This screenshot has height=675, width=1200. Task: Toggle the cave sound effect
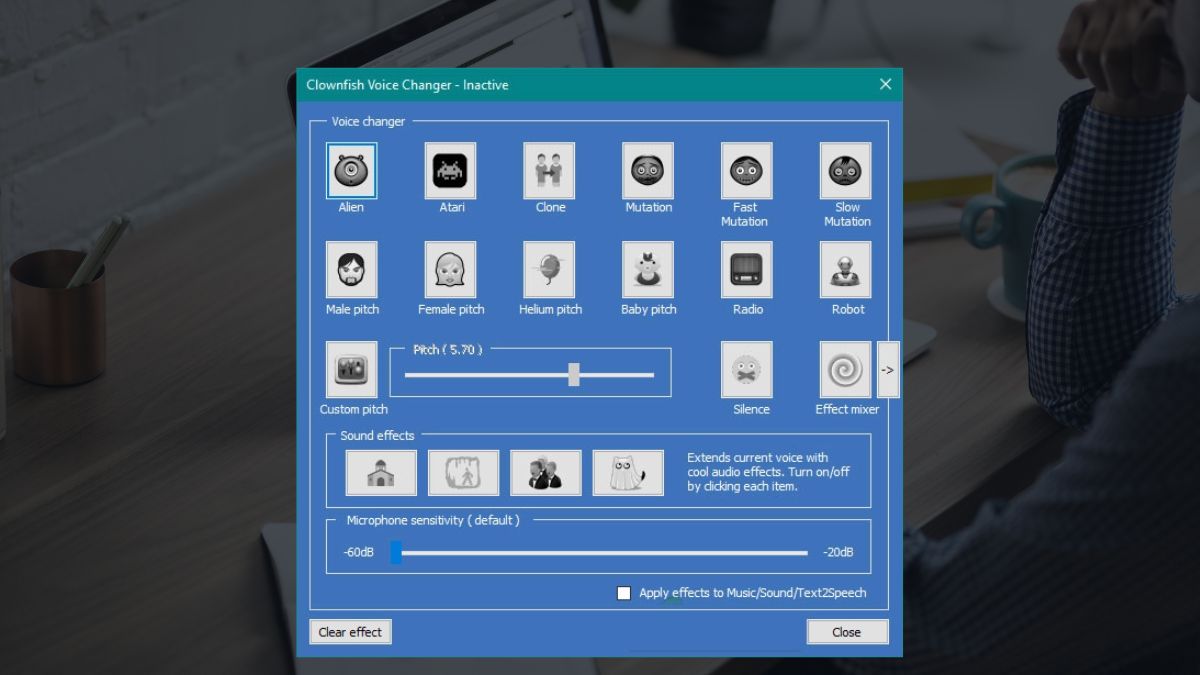point(464,472)
